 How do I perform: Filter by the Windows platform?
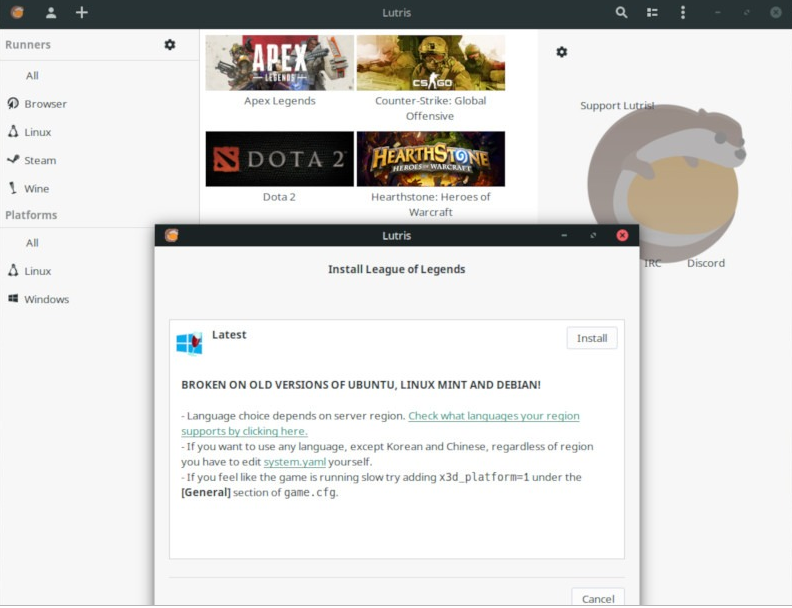46,299
